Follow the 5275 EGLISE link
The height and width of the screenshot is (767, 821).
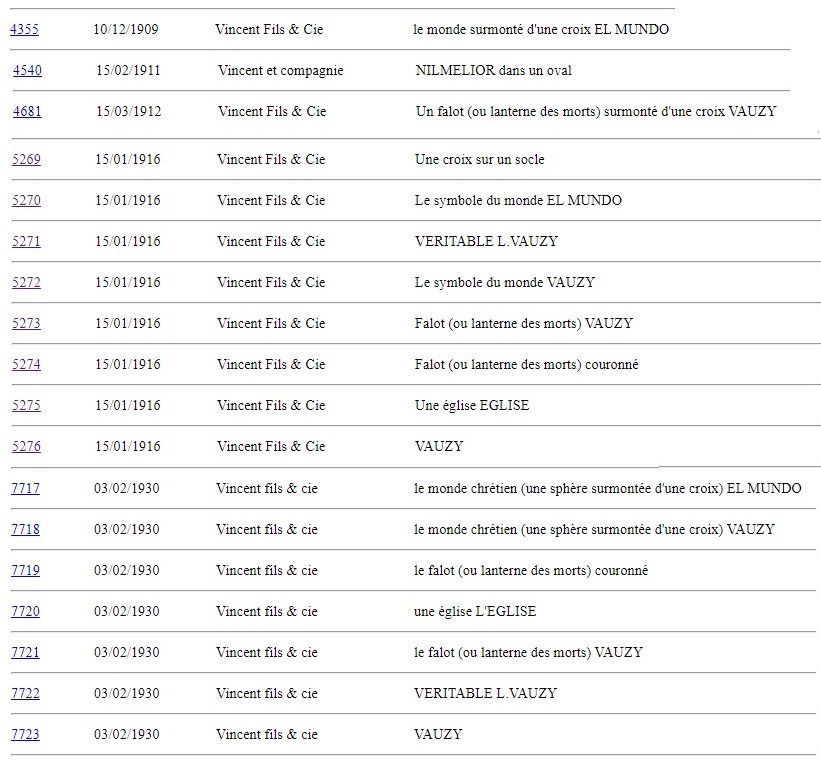coord(26,405)
